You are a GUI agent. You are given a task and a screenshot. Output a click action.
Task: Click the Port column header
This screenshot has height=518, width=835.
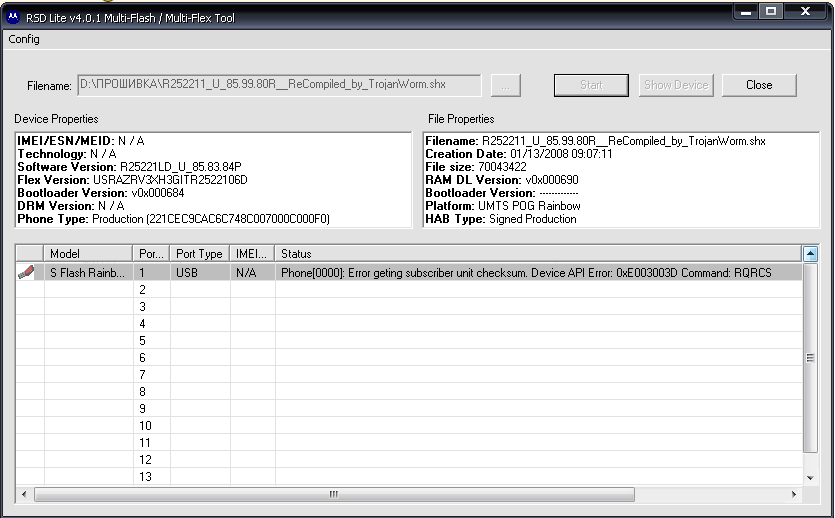(x=151, y=253)
